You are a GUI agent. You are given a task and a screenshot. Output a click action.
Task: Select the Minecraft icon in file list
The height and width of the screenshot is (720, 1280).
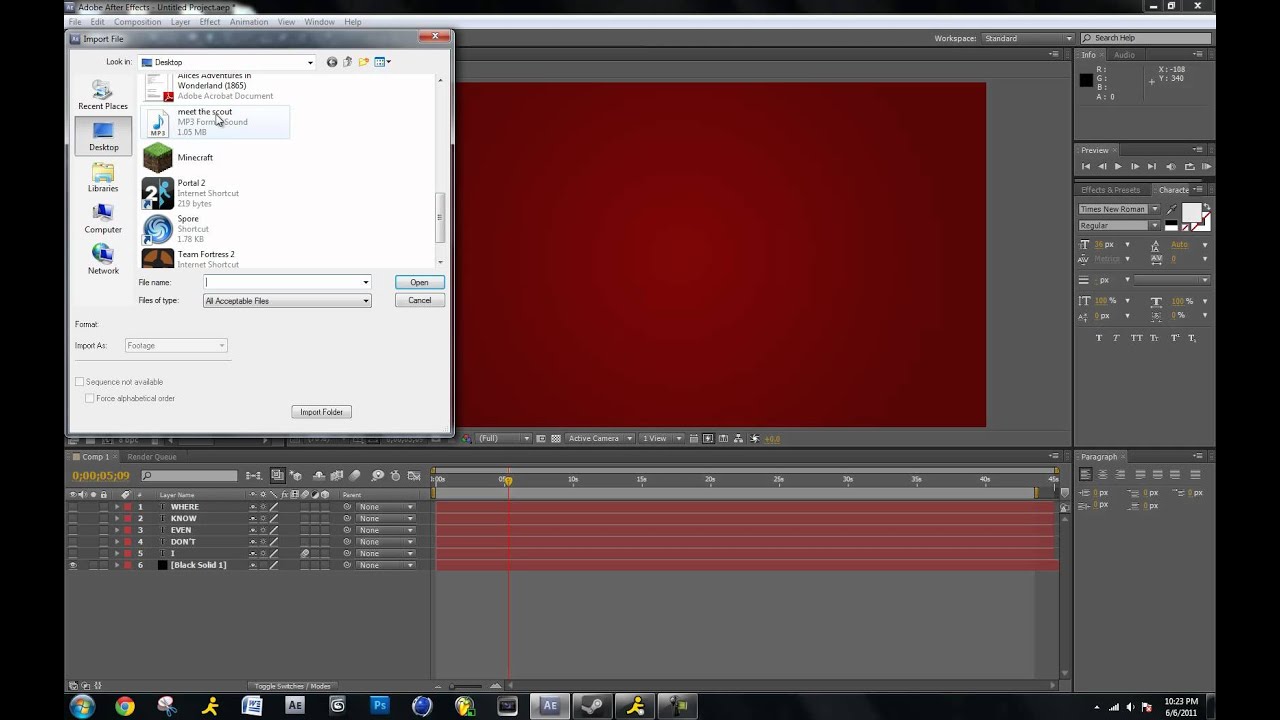(157, 158)
